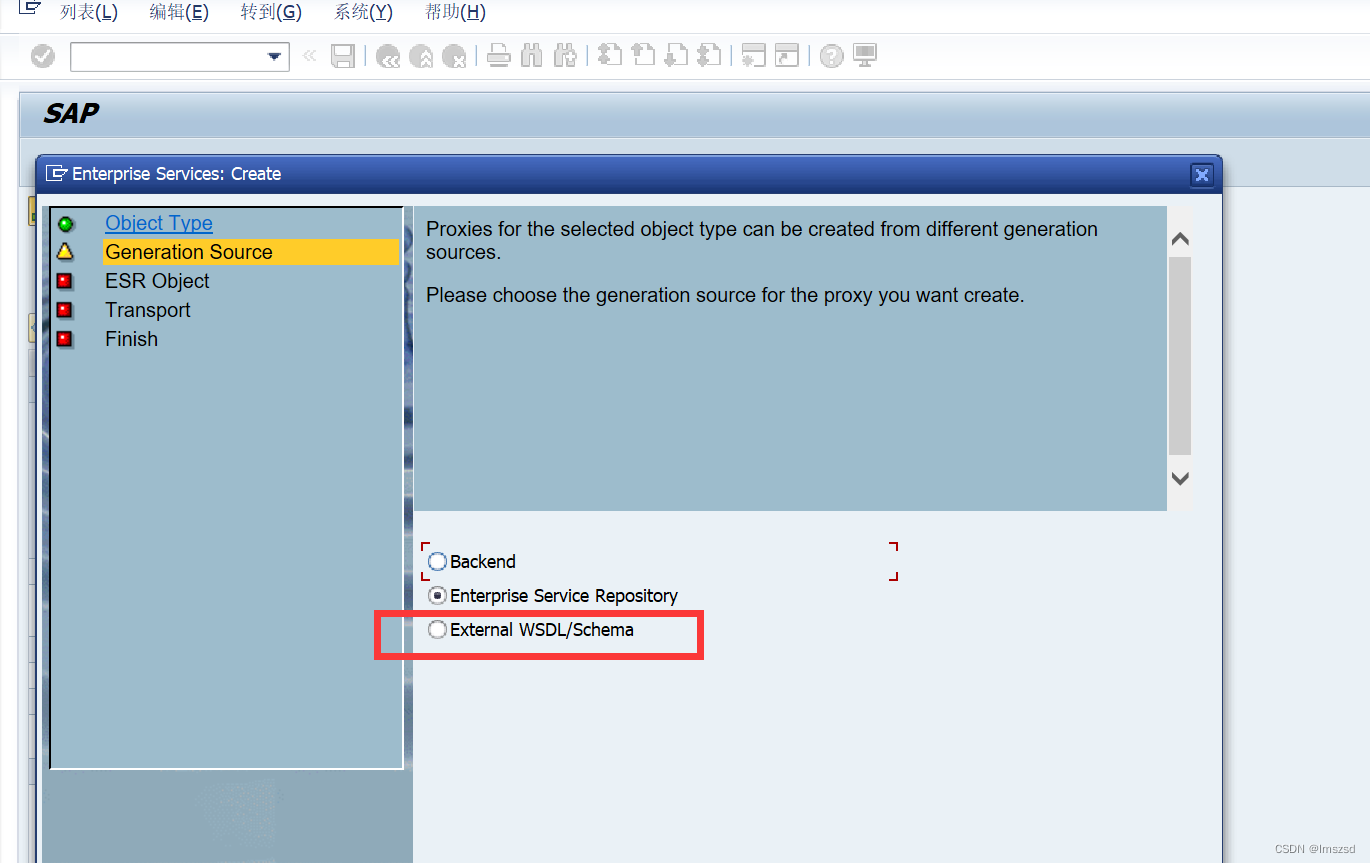This screenshot has height=863, width=1370.
Task: Click the Generate Shortcut icon
Action: tap(787, 56)
